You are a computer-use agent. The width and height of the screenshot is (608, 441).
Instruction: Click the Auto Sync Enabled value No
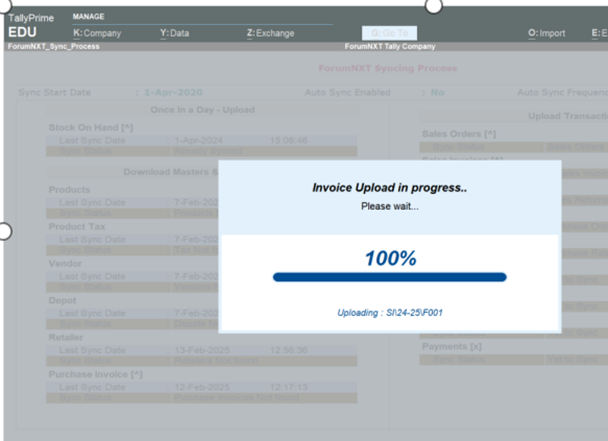437,92
